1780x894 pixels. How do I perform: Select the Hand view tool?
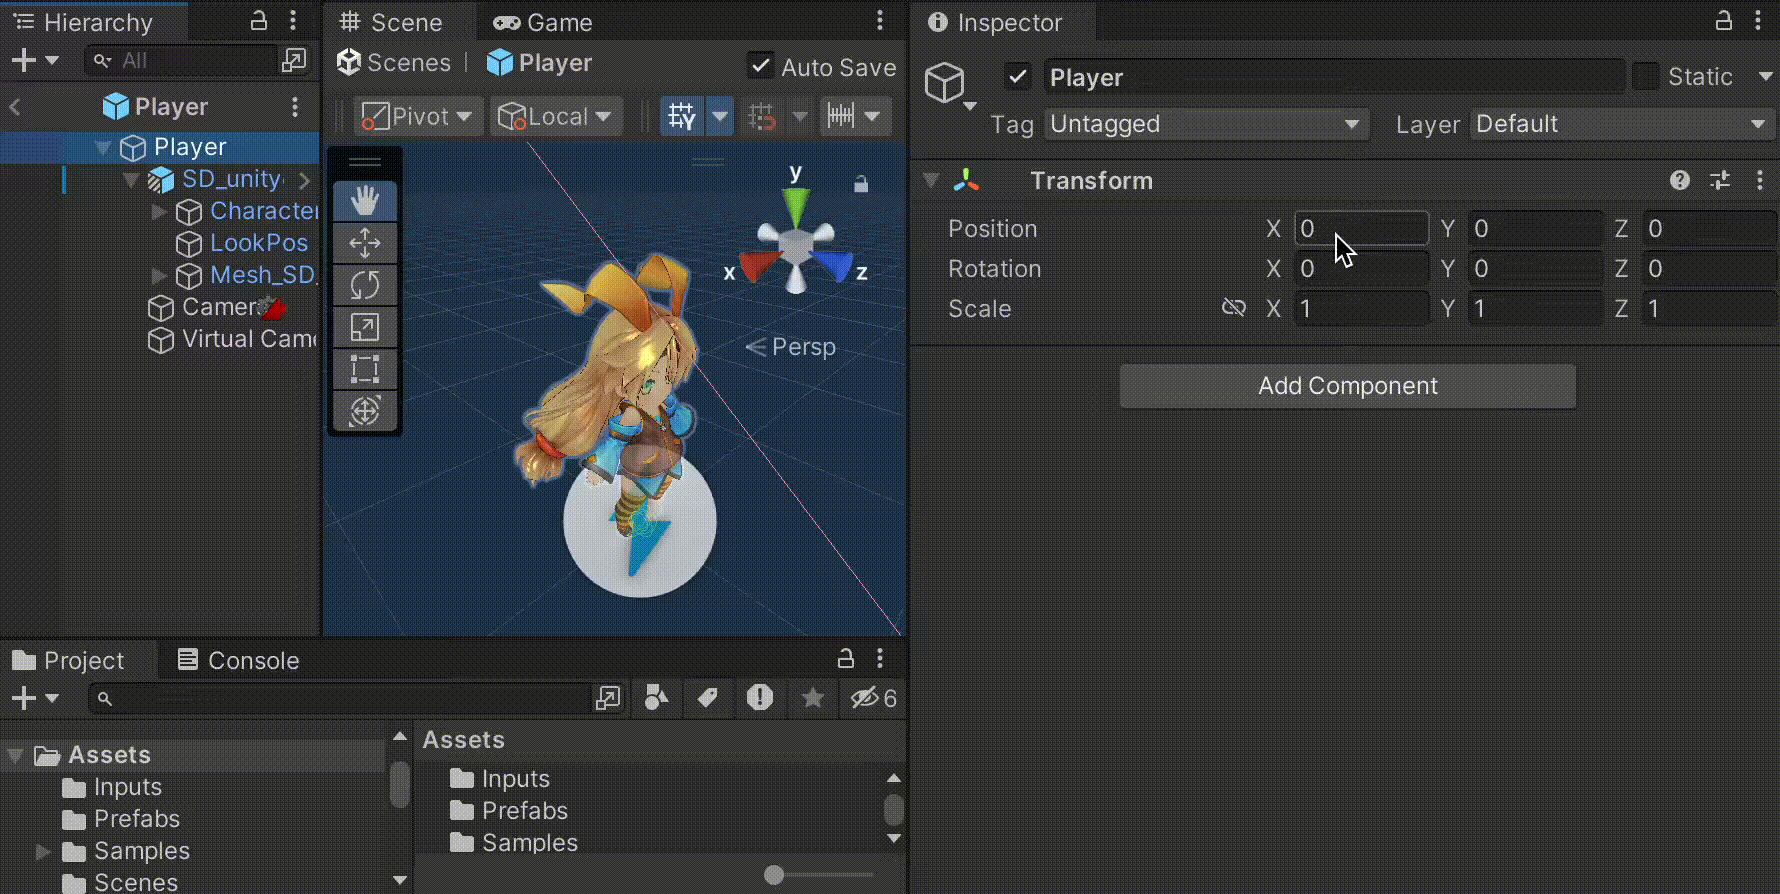[x=365, y=201]
